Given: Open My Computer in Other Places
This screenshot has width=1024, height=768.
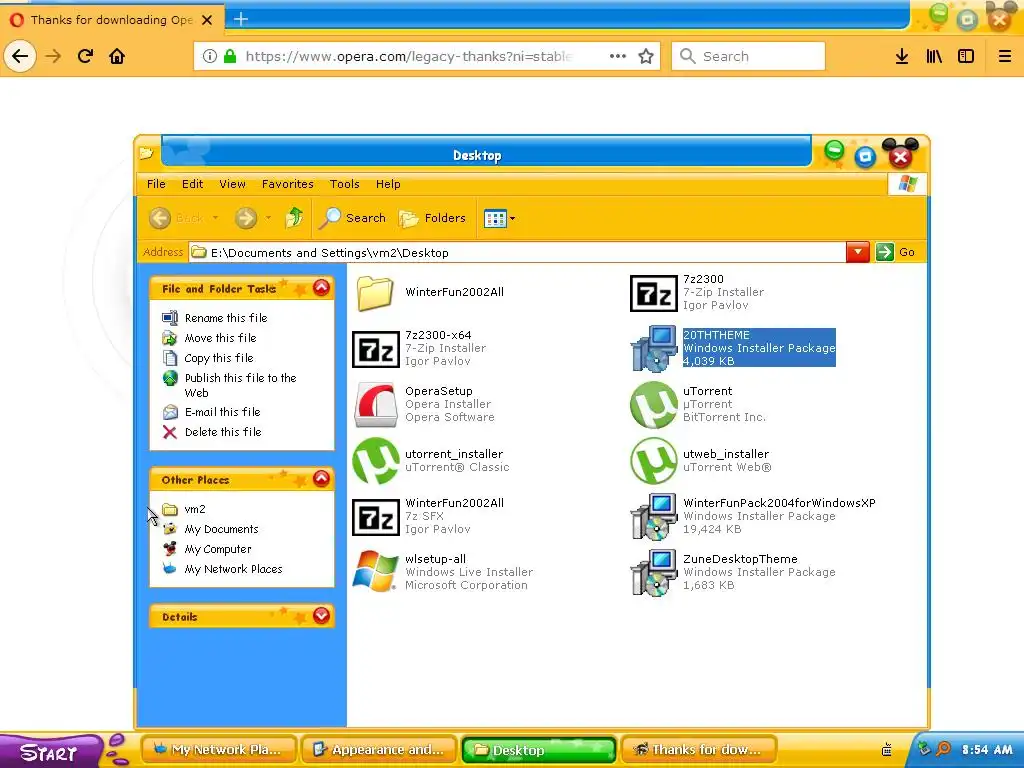Looking at the screenshot, I should tap(217, 549).
